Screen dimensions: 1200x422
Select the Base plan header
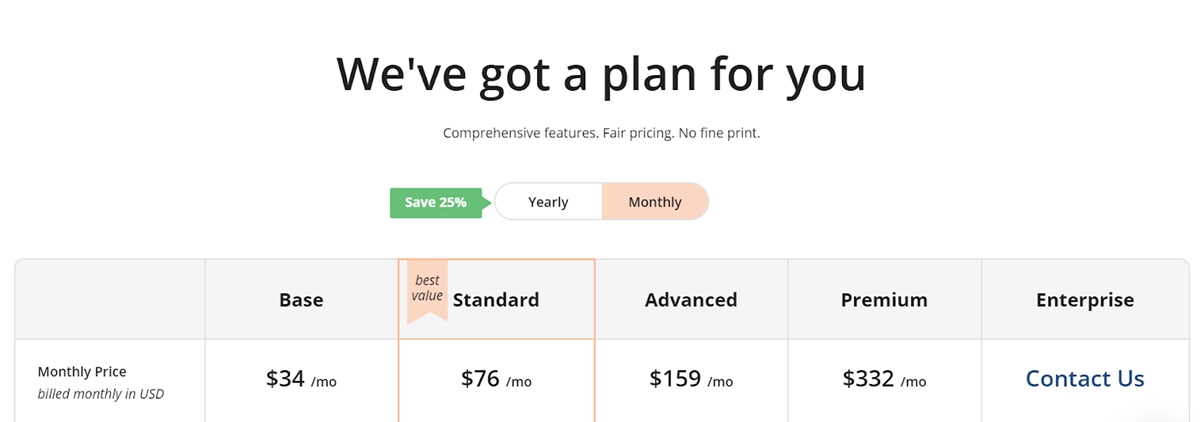coord(301,300)
